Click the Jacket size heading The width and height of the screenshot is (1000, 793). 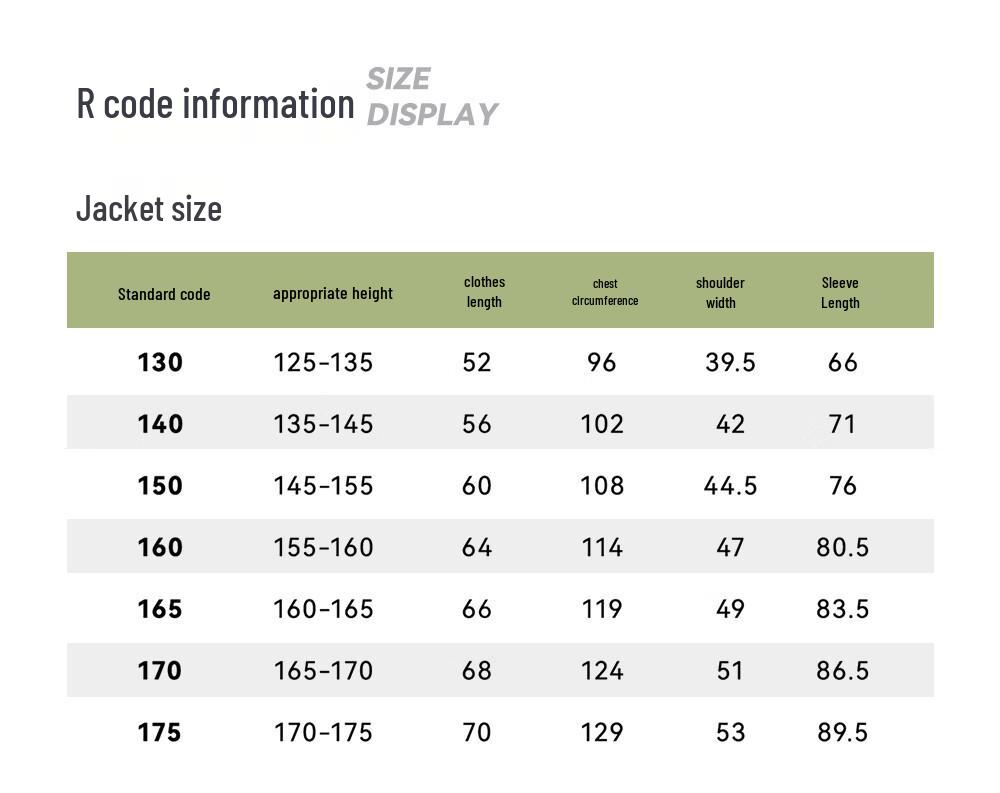pyautogui.click(x=149, y=209)
